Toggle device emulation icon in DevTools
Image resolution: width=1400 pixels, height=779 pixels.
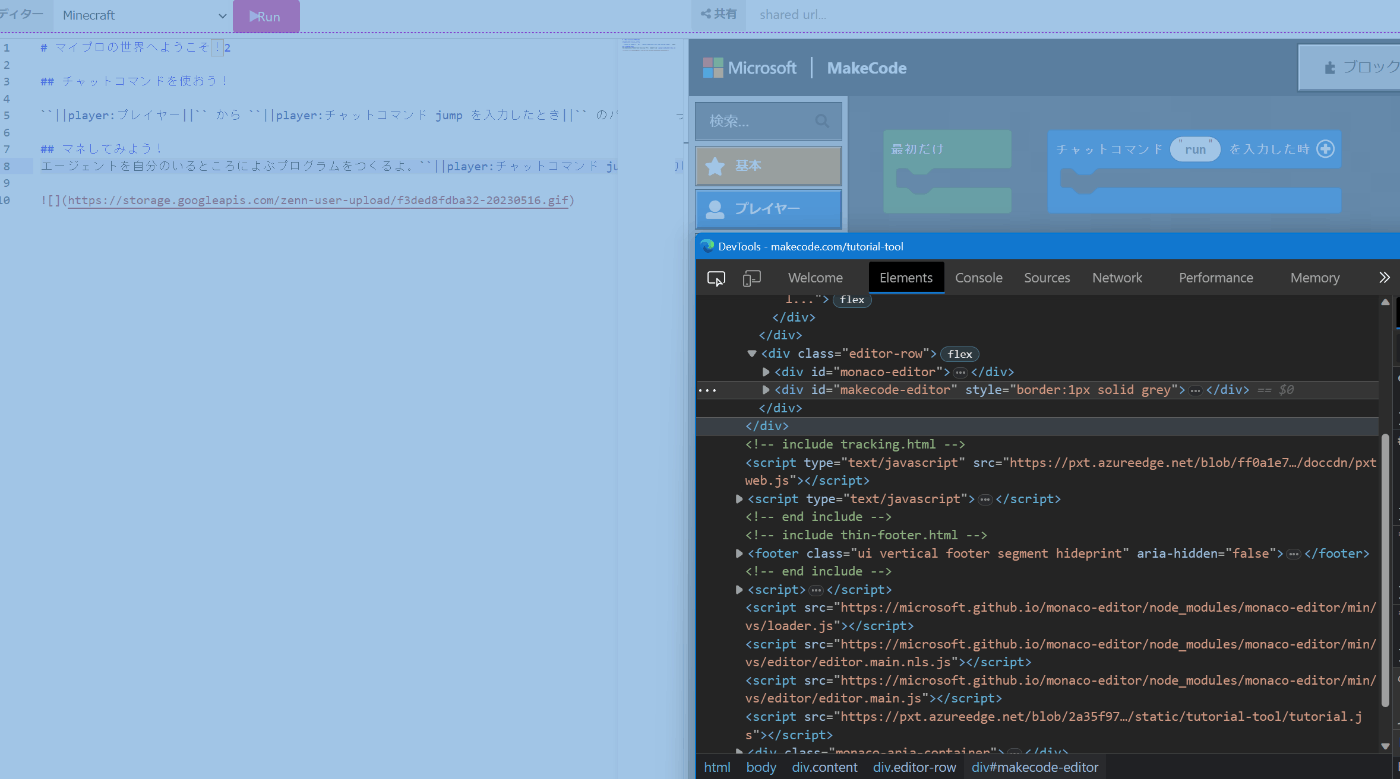(x=752, y=278)
